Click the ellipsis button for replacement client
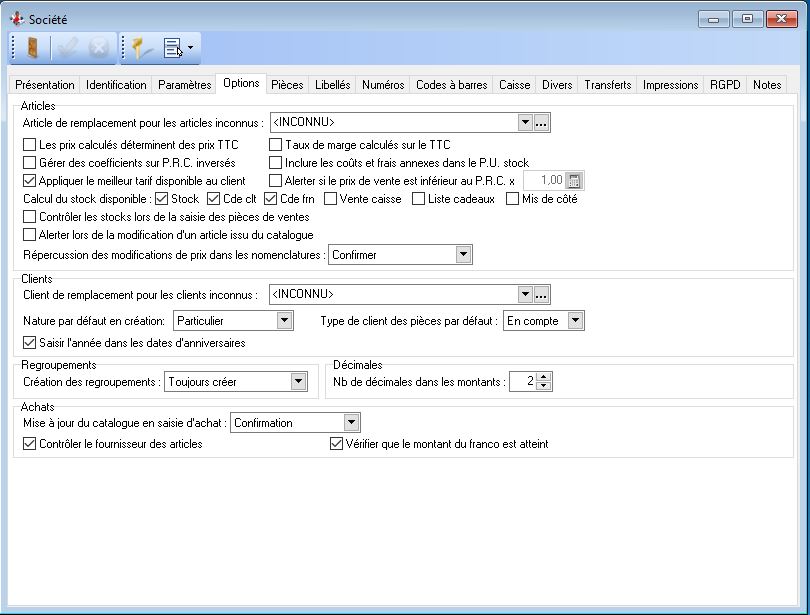This screenshot has width=810, height=615. [542, 295]
